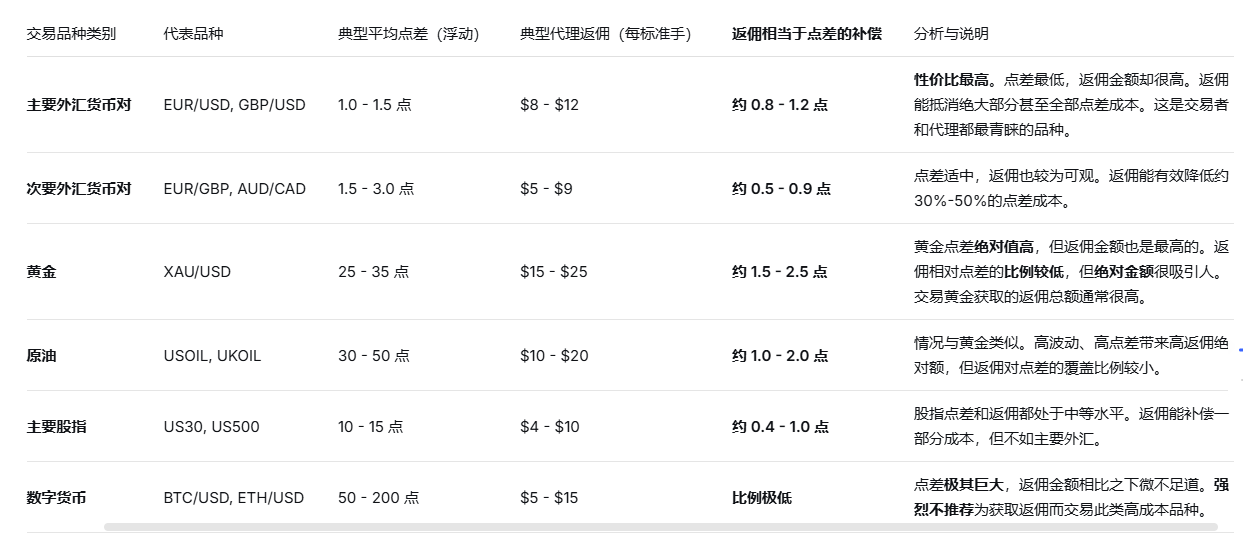Select the 数字货币 row label
The height and width of the screenshot is (535, 1243).
point(56,497)
